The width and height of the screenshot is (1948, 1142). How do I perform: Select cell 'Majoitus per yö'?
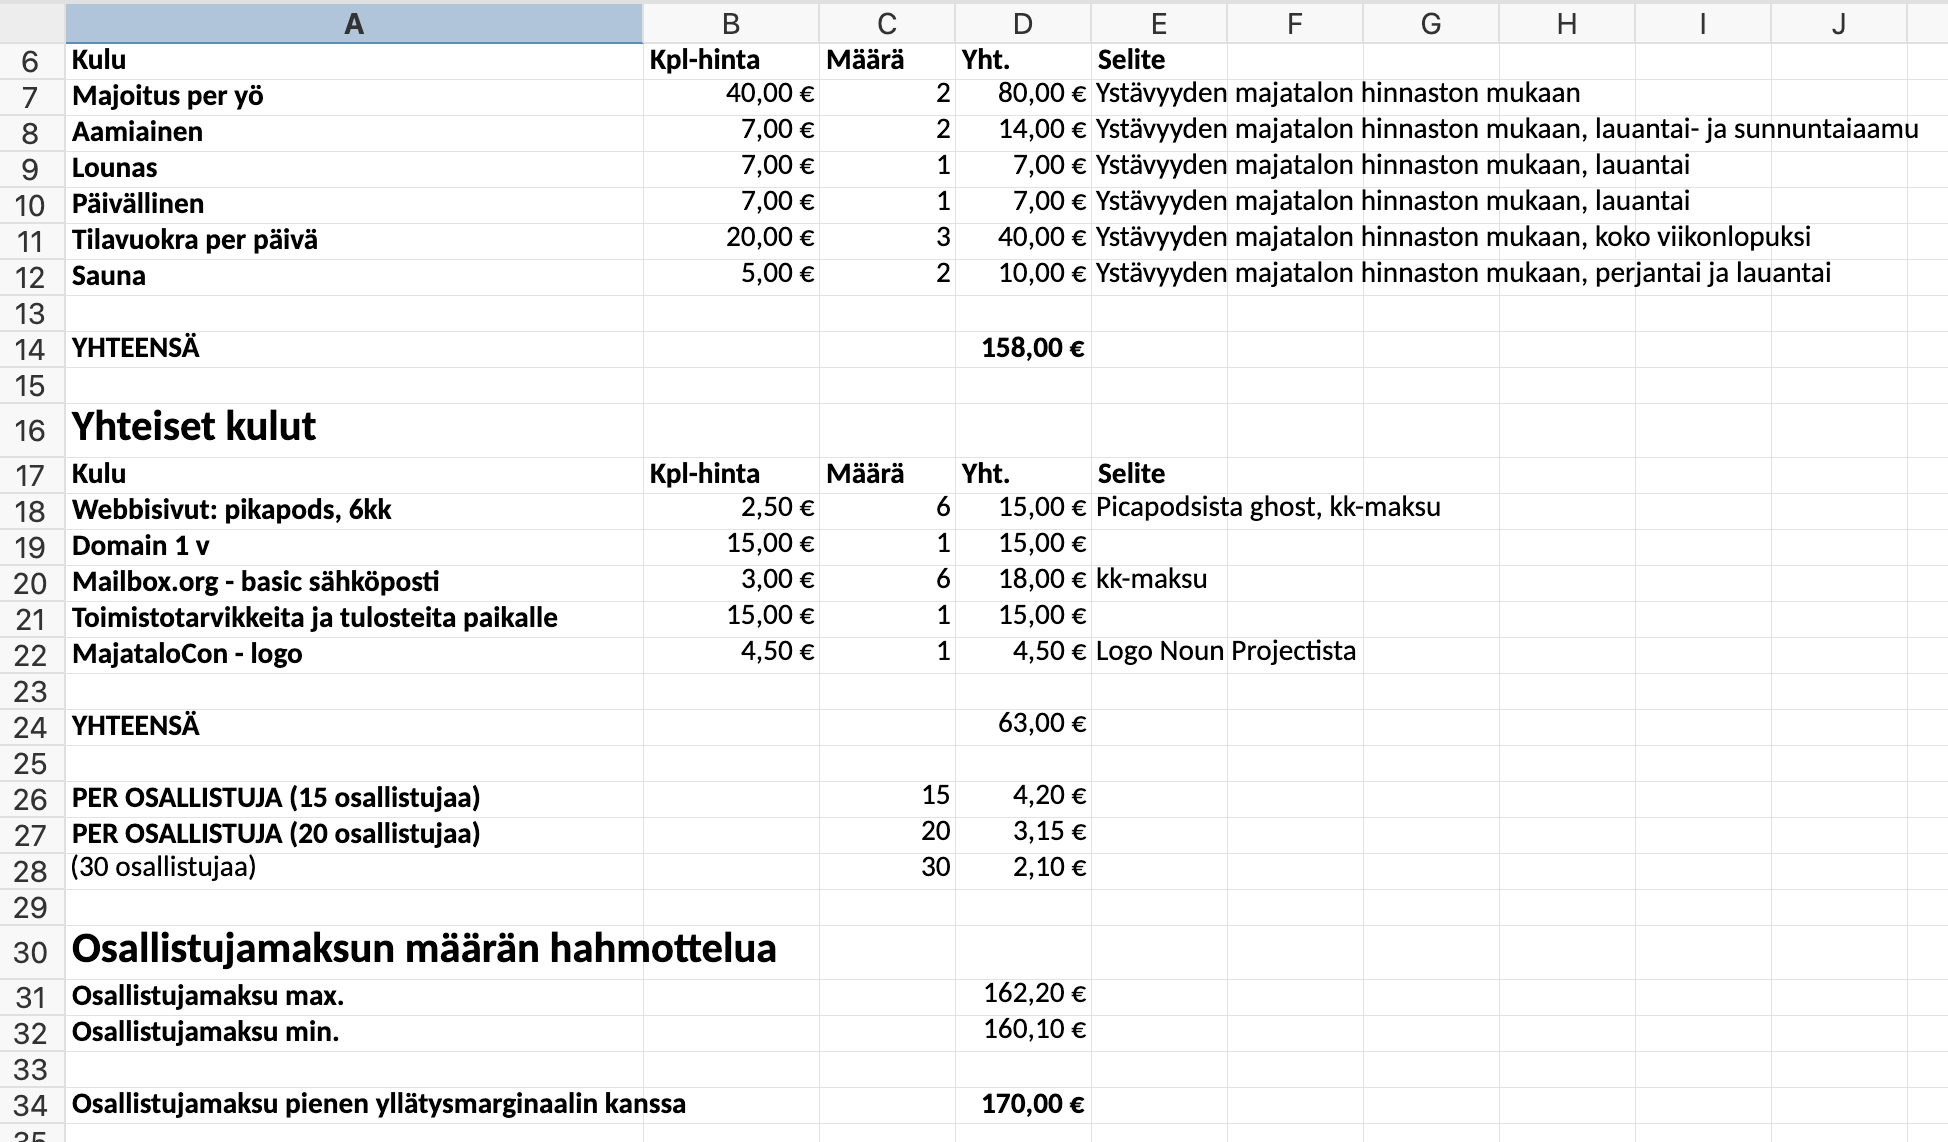coord(168,96)
